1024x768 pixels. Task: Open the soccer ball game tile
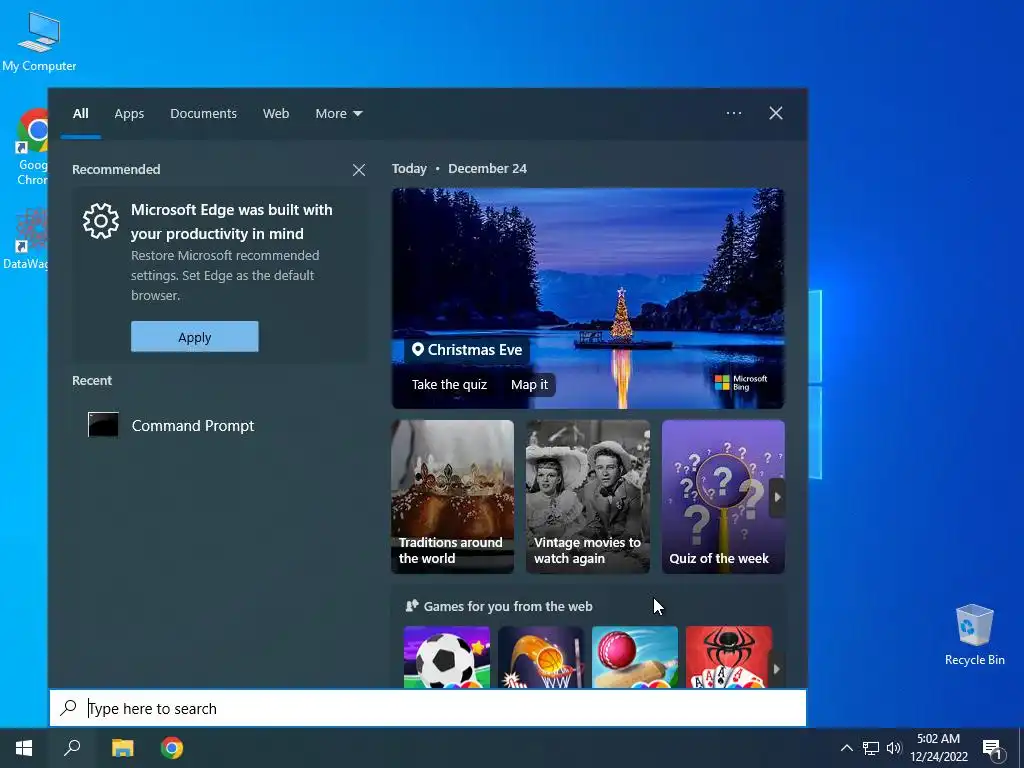tap(447, 657)
